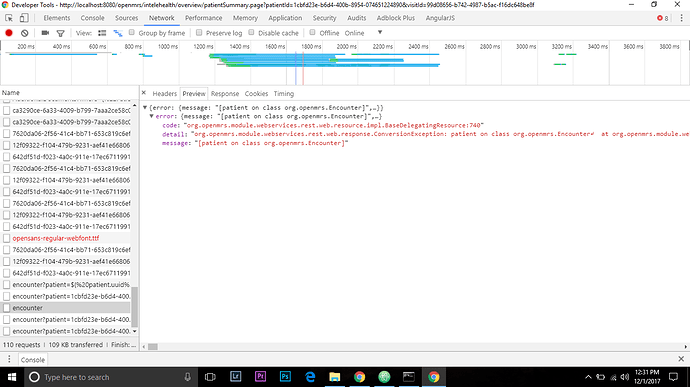Open the Sources panel tab

coord(127,18)
